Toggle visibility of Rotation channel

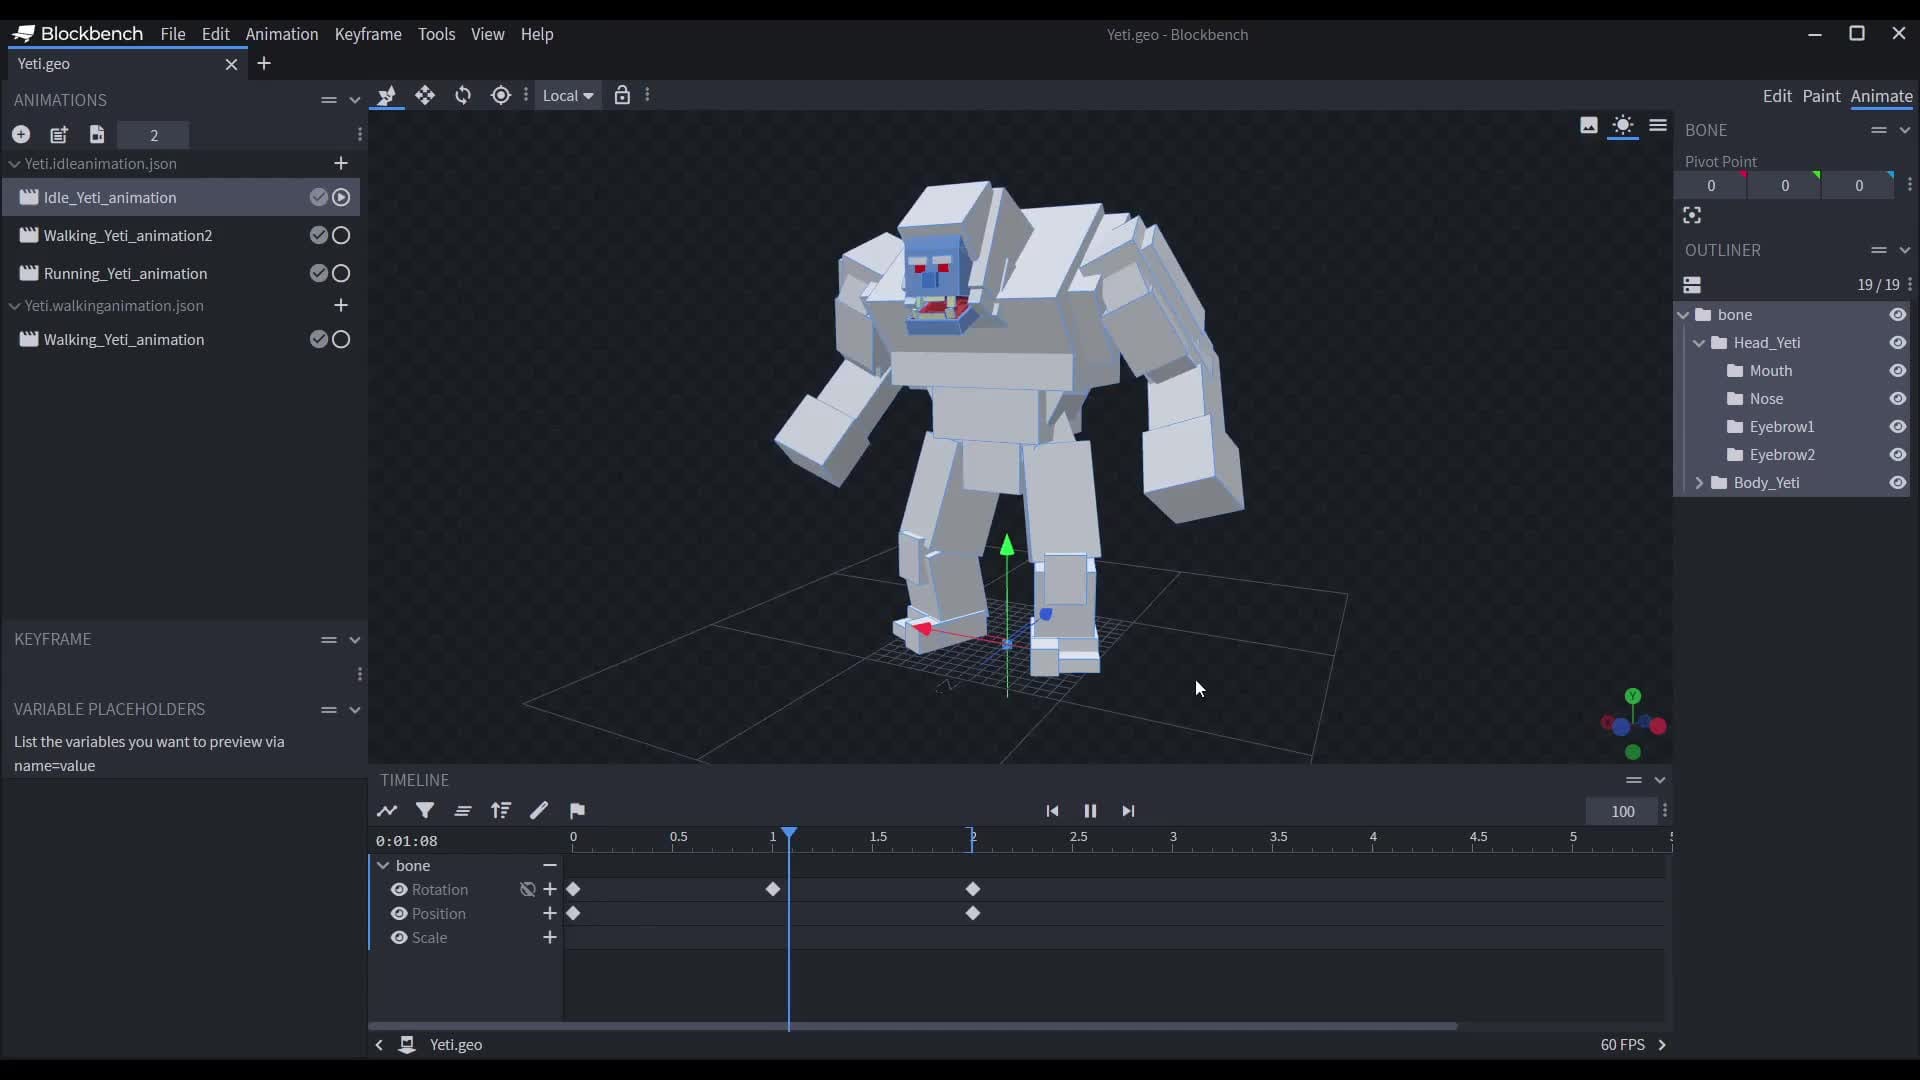399,890
